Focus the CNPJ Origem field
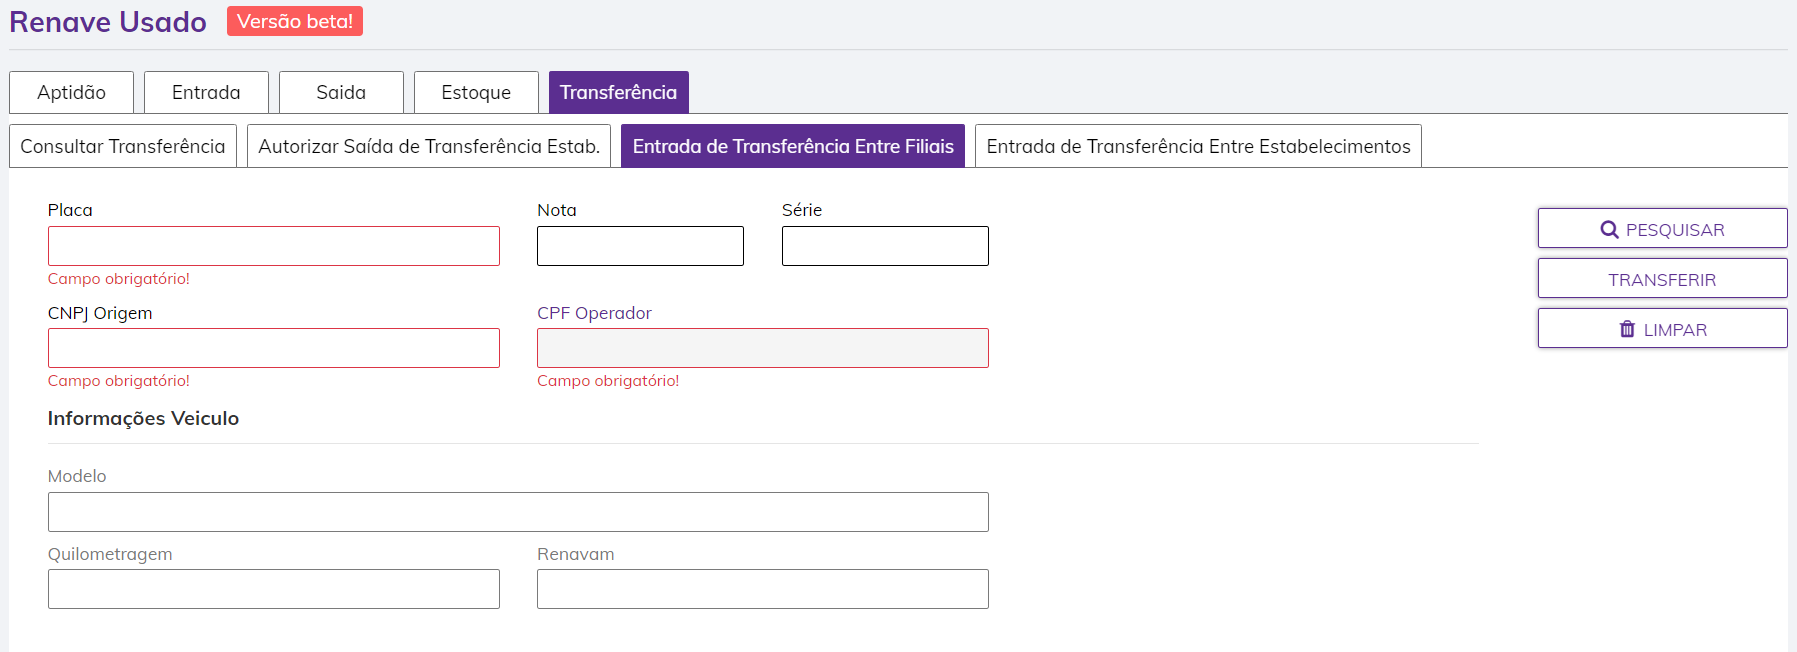 click(273, 348)
